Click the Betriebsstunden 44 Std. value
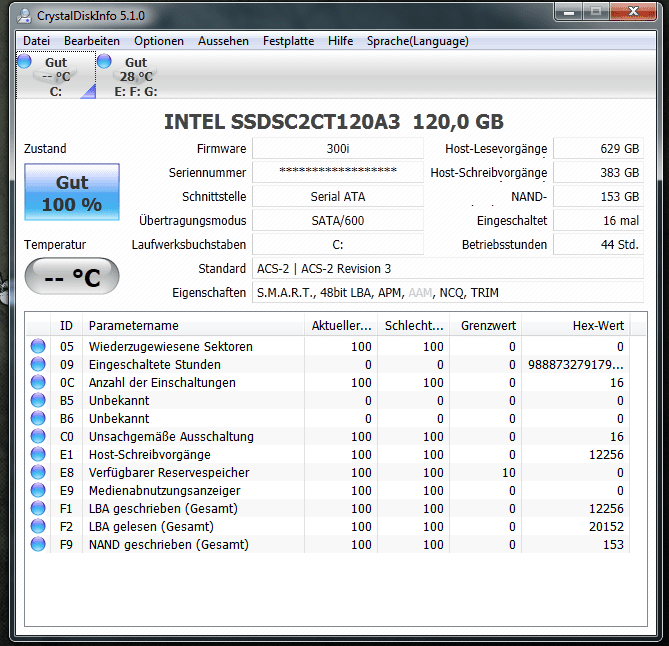 click(599, 244)
